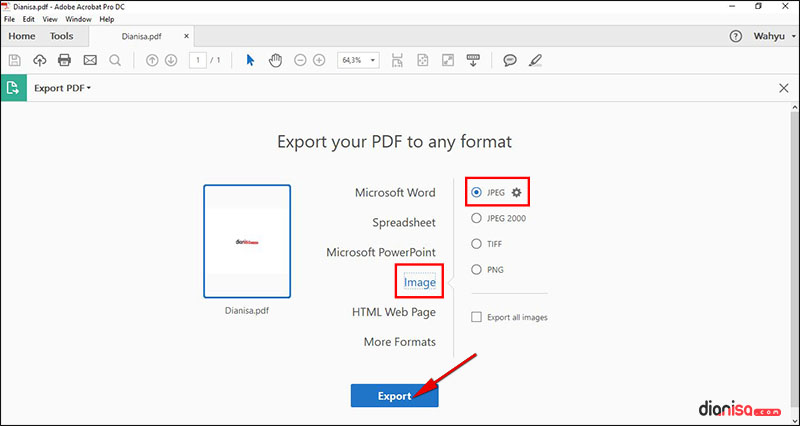800x426 pixels.
Task: Go to previous page arrow icon
Action: 152,60
